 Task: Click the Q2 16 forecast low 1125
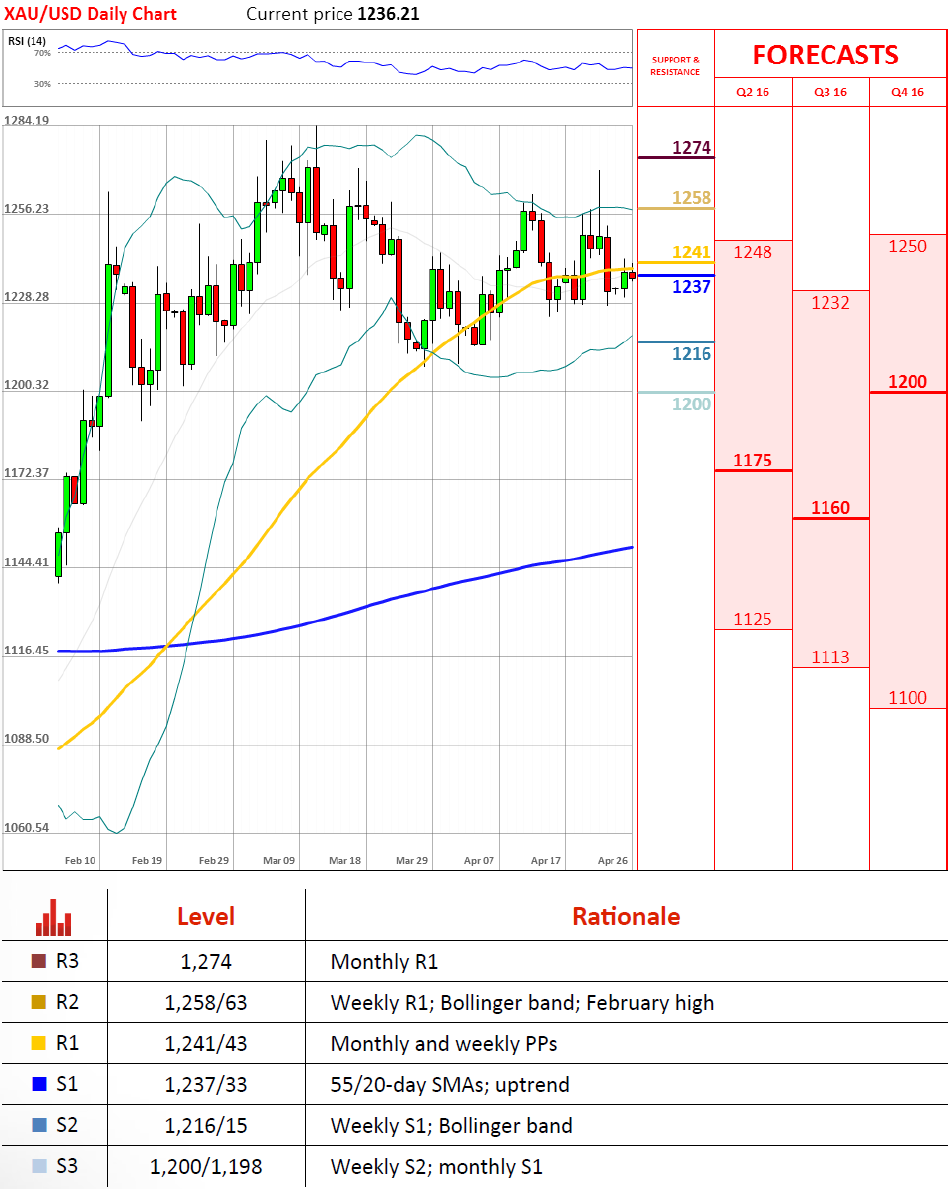(752, 620)
